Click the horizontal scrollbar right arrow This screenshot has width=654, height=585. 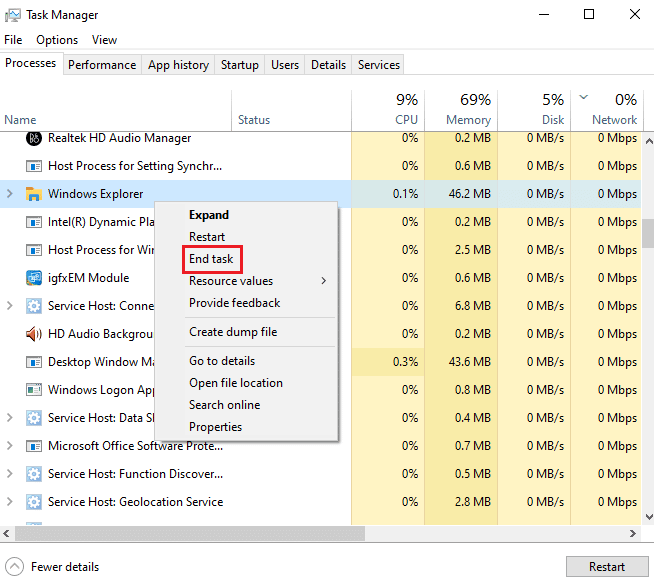[633, 533]
